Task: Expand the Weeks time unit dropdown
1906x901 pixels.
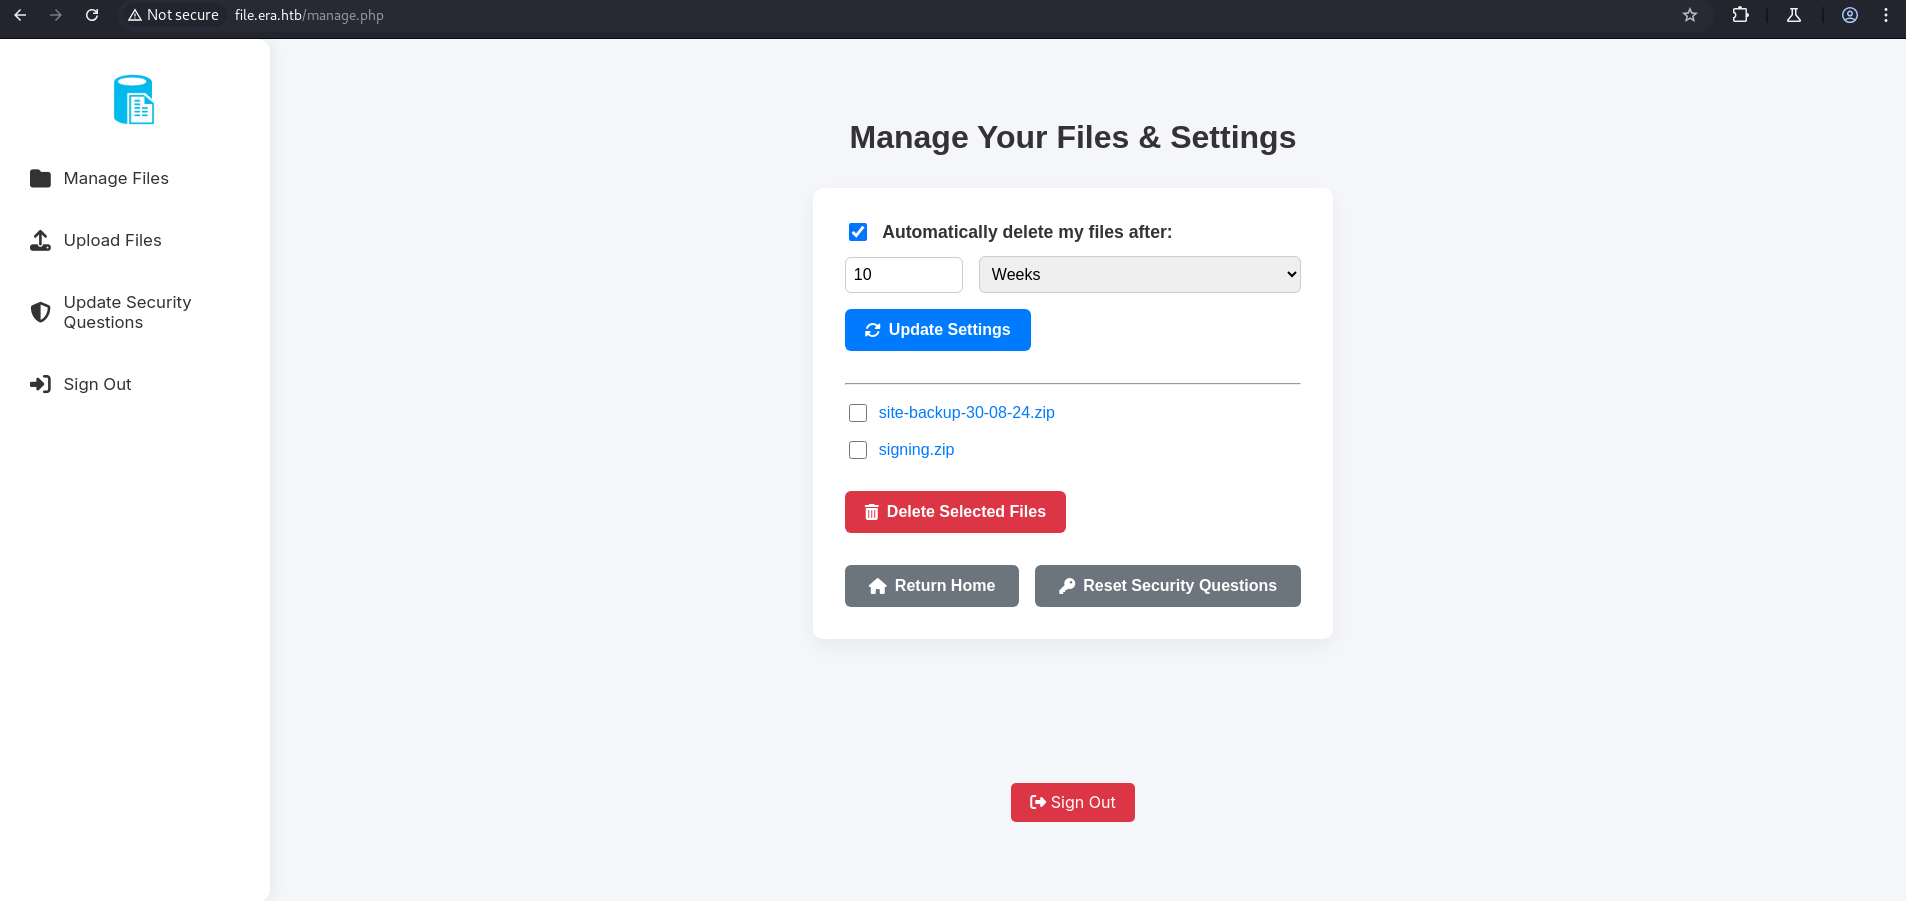Action: [x=1139, y=275]
